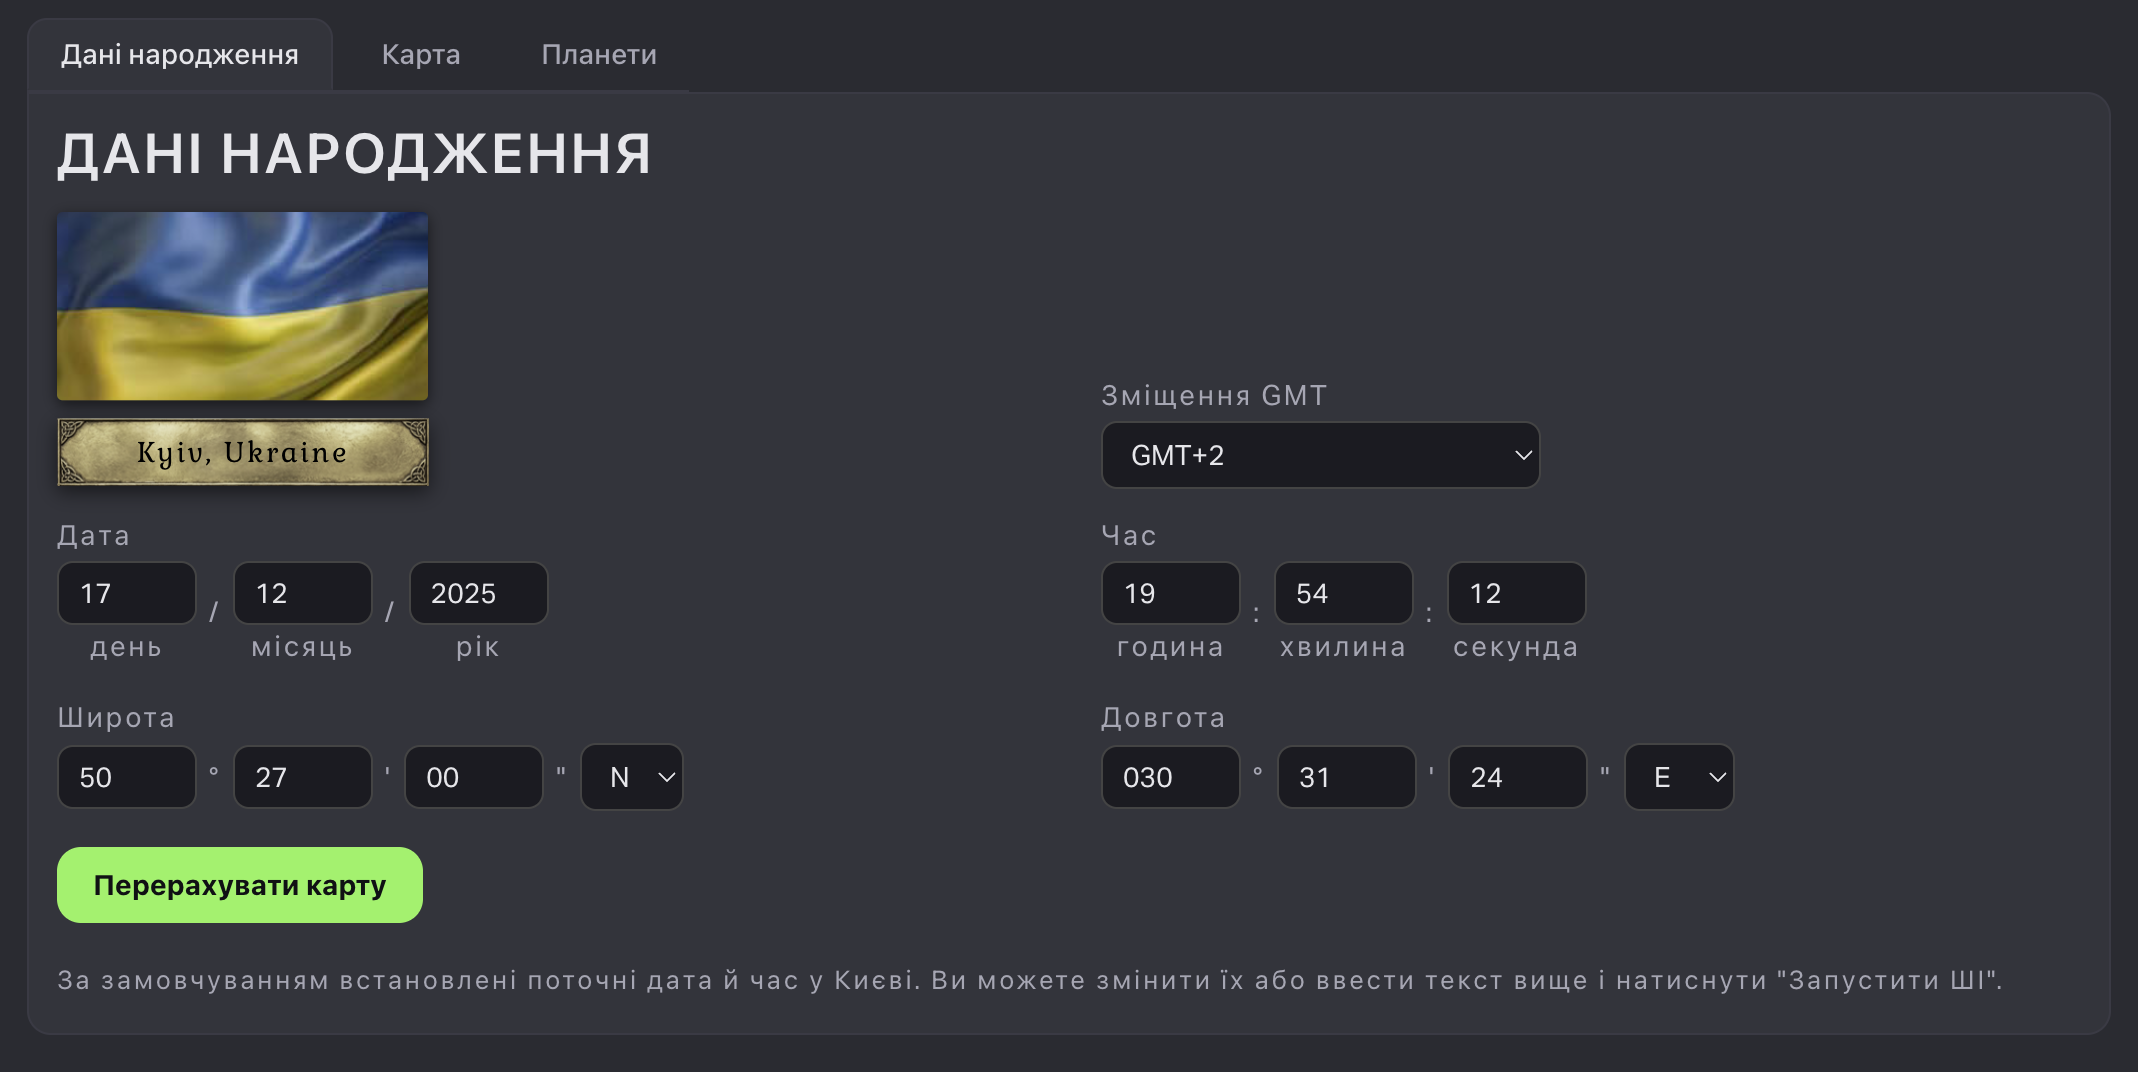Click the Kyiv, Ukraine location plaque

coord(243,452)
